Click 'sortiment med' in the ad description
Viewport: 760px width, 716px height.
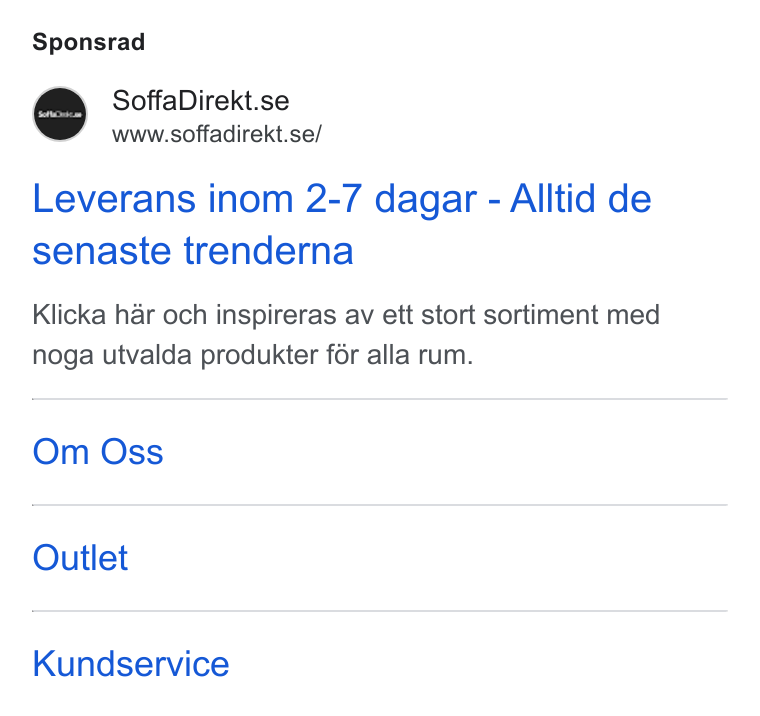click(571, 315)
